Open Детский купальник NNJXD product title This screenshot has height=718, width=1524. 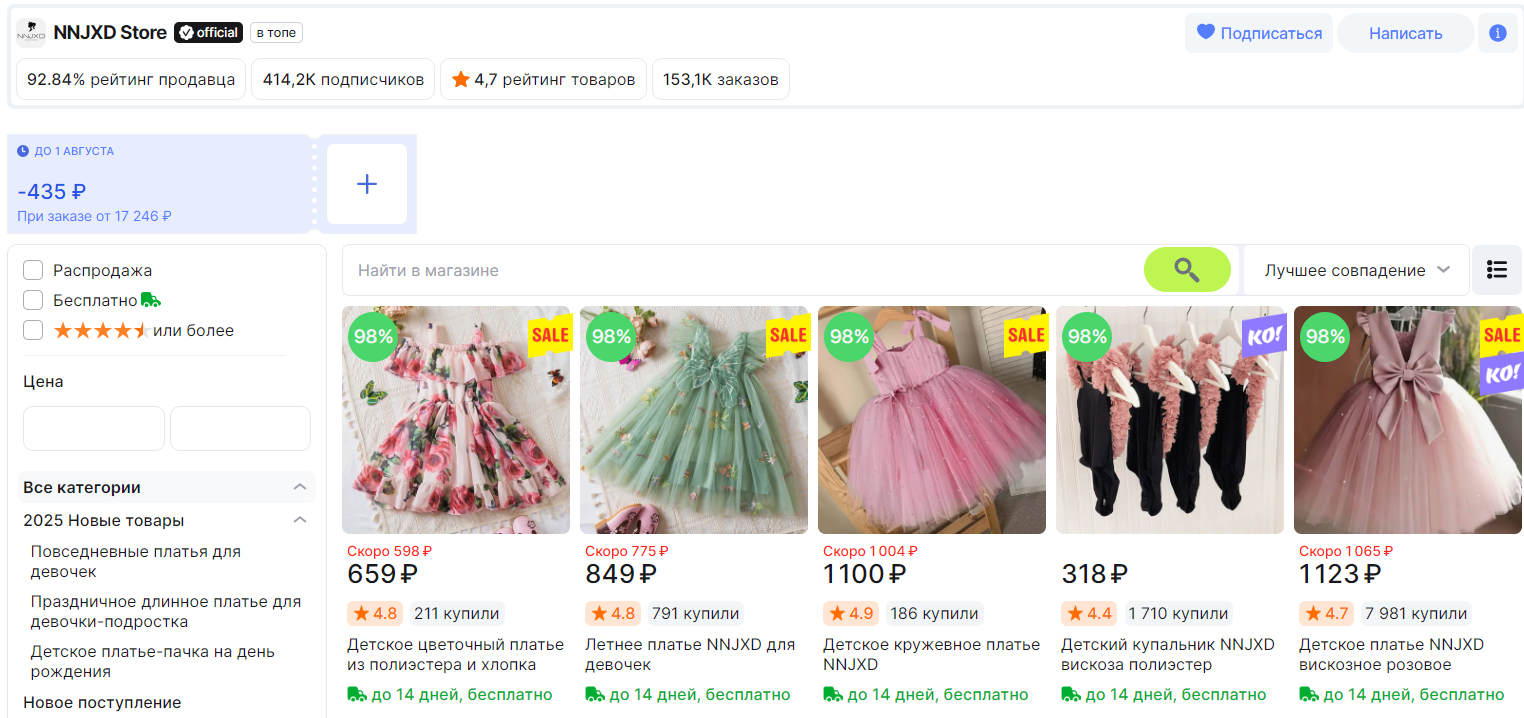[1168, 654]
